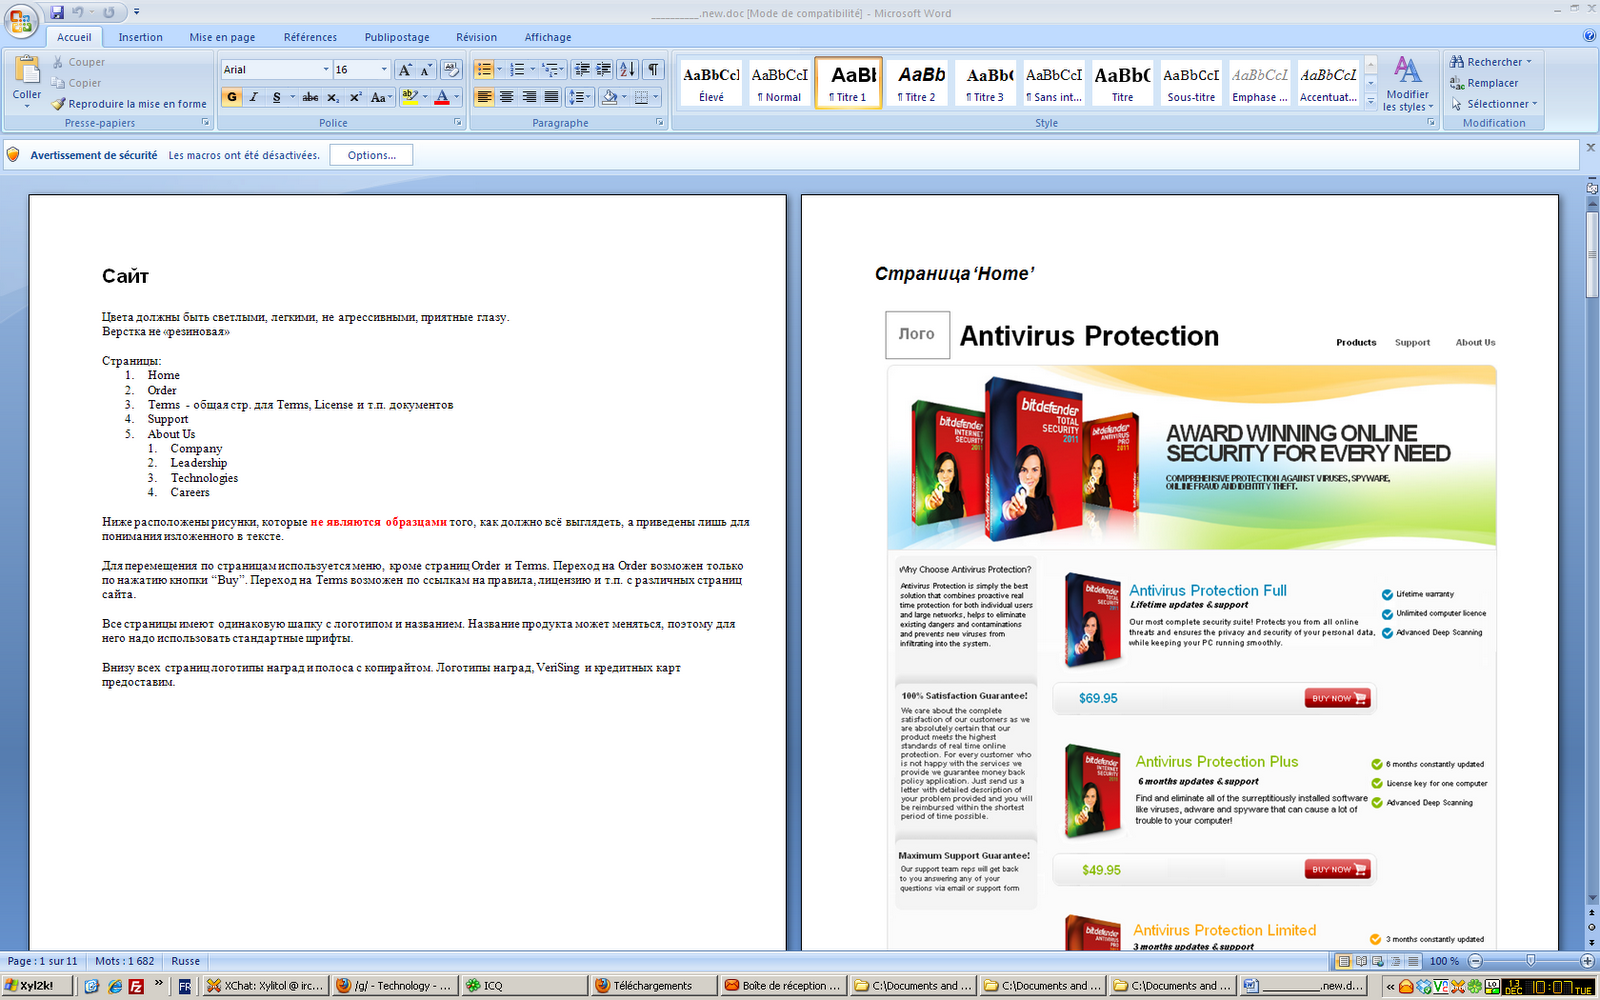Toggle centered text alignment
This screenshot has height=1000, width=1600.
[506, 97]
